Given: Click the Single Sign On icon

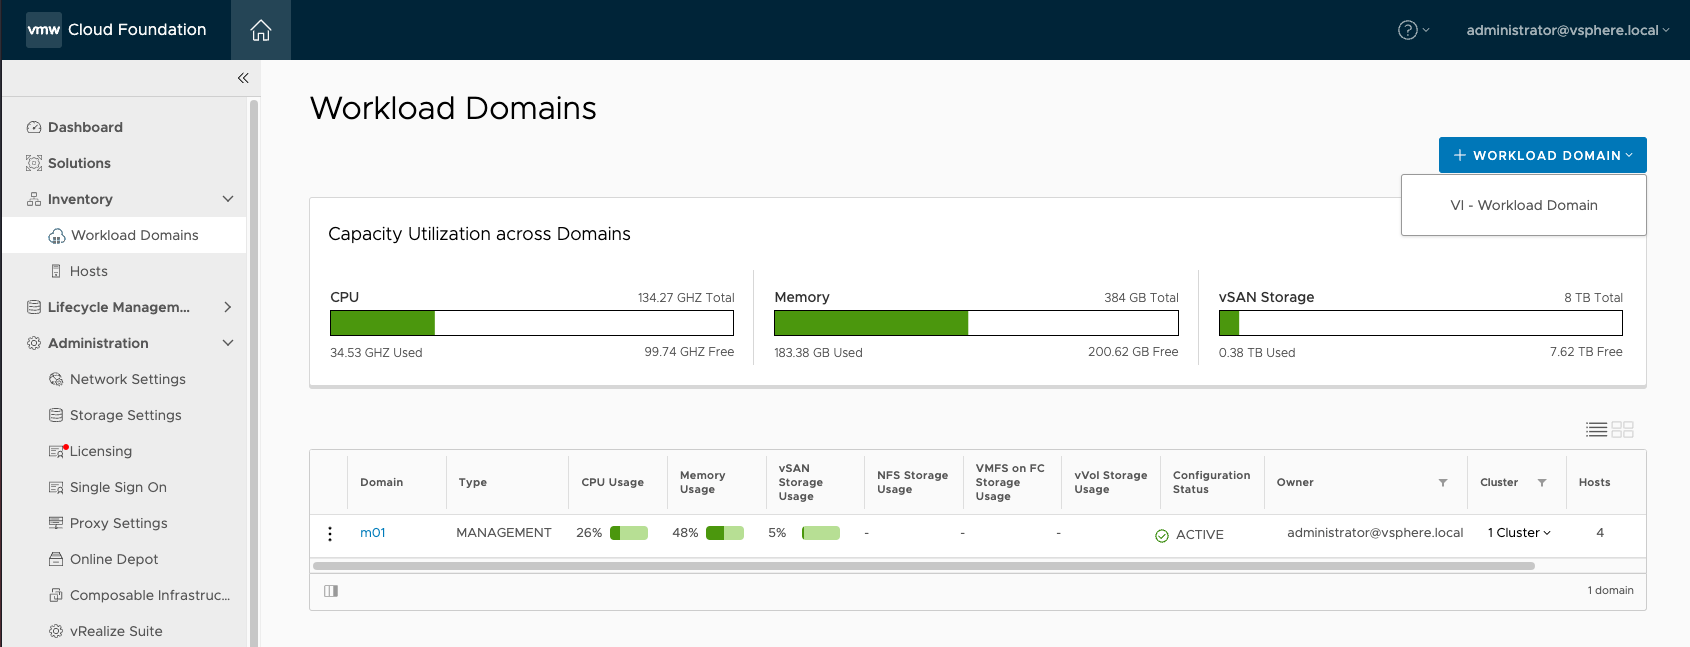Looking at the screenshot, I should [x=56, y=487].
